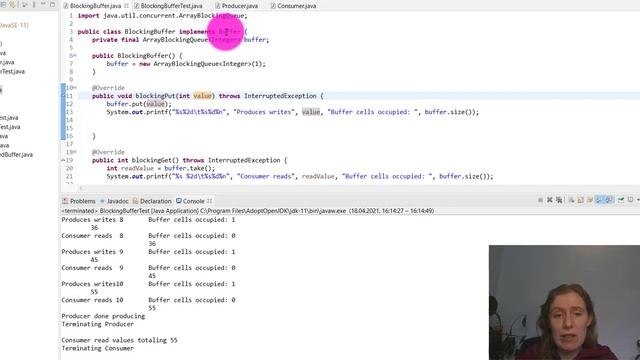This screenshot has height=360, width=640.
Task: Click the override marker beside line 19
Action: (63, 160)
